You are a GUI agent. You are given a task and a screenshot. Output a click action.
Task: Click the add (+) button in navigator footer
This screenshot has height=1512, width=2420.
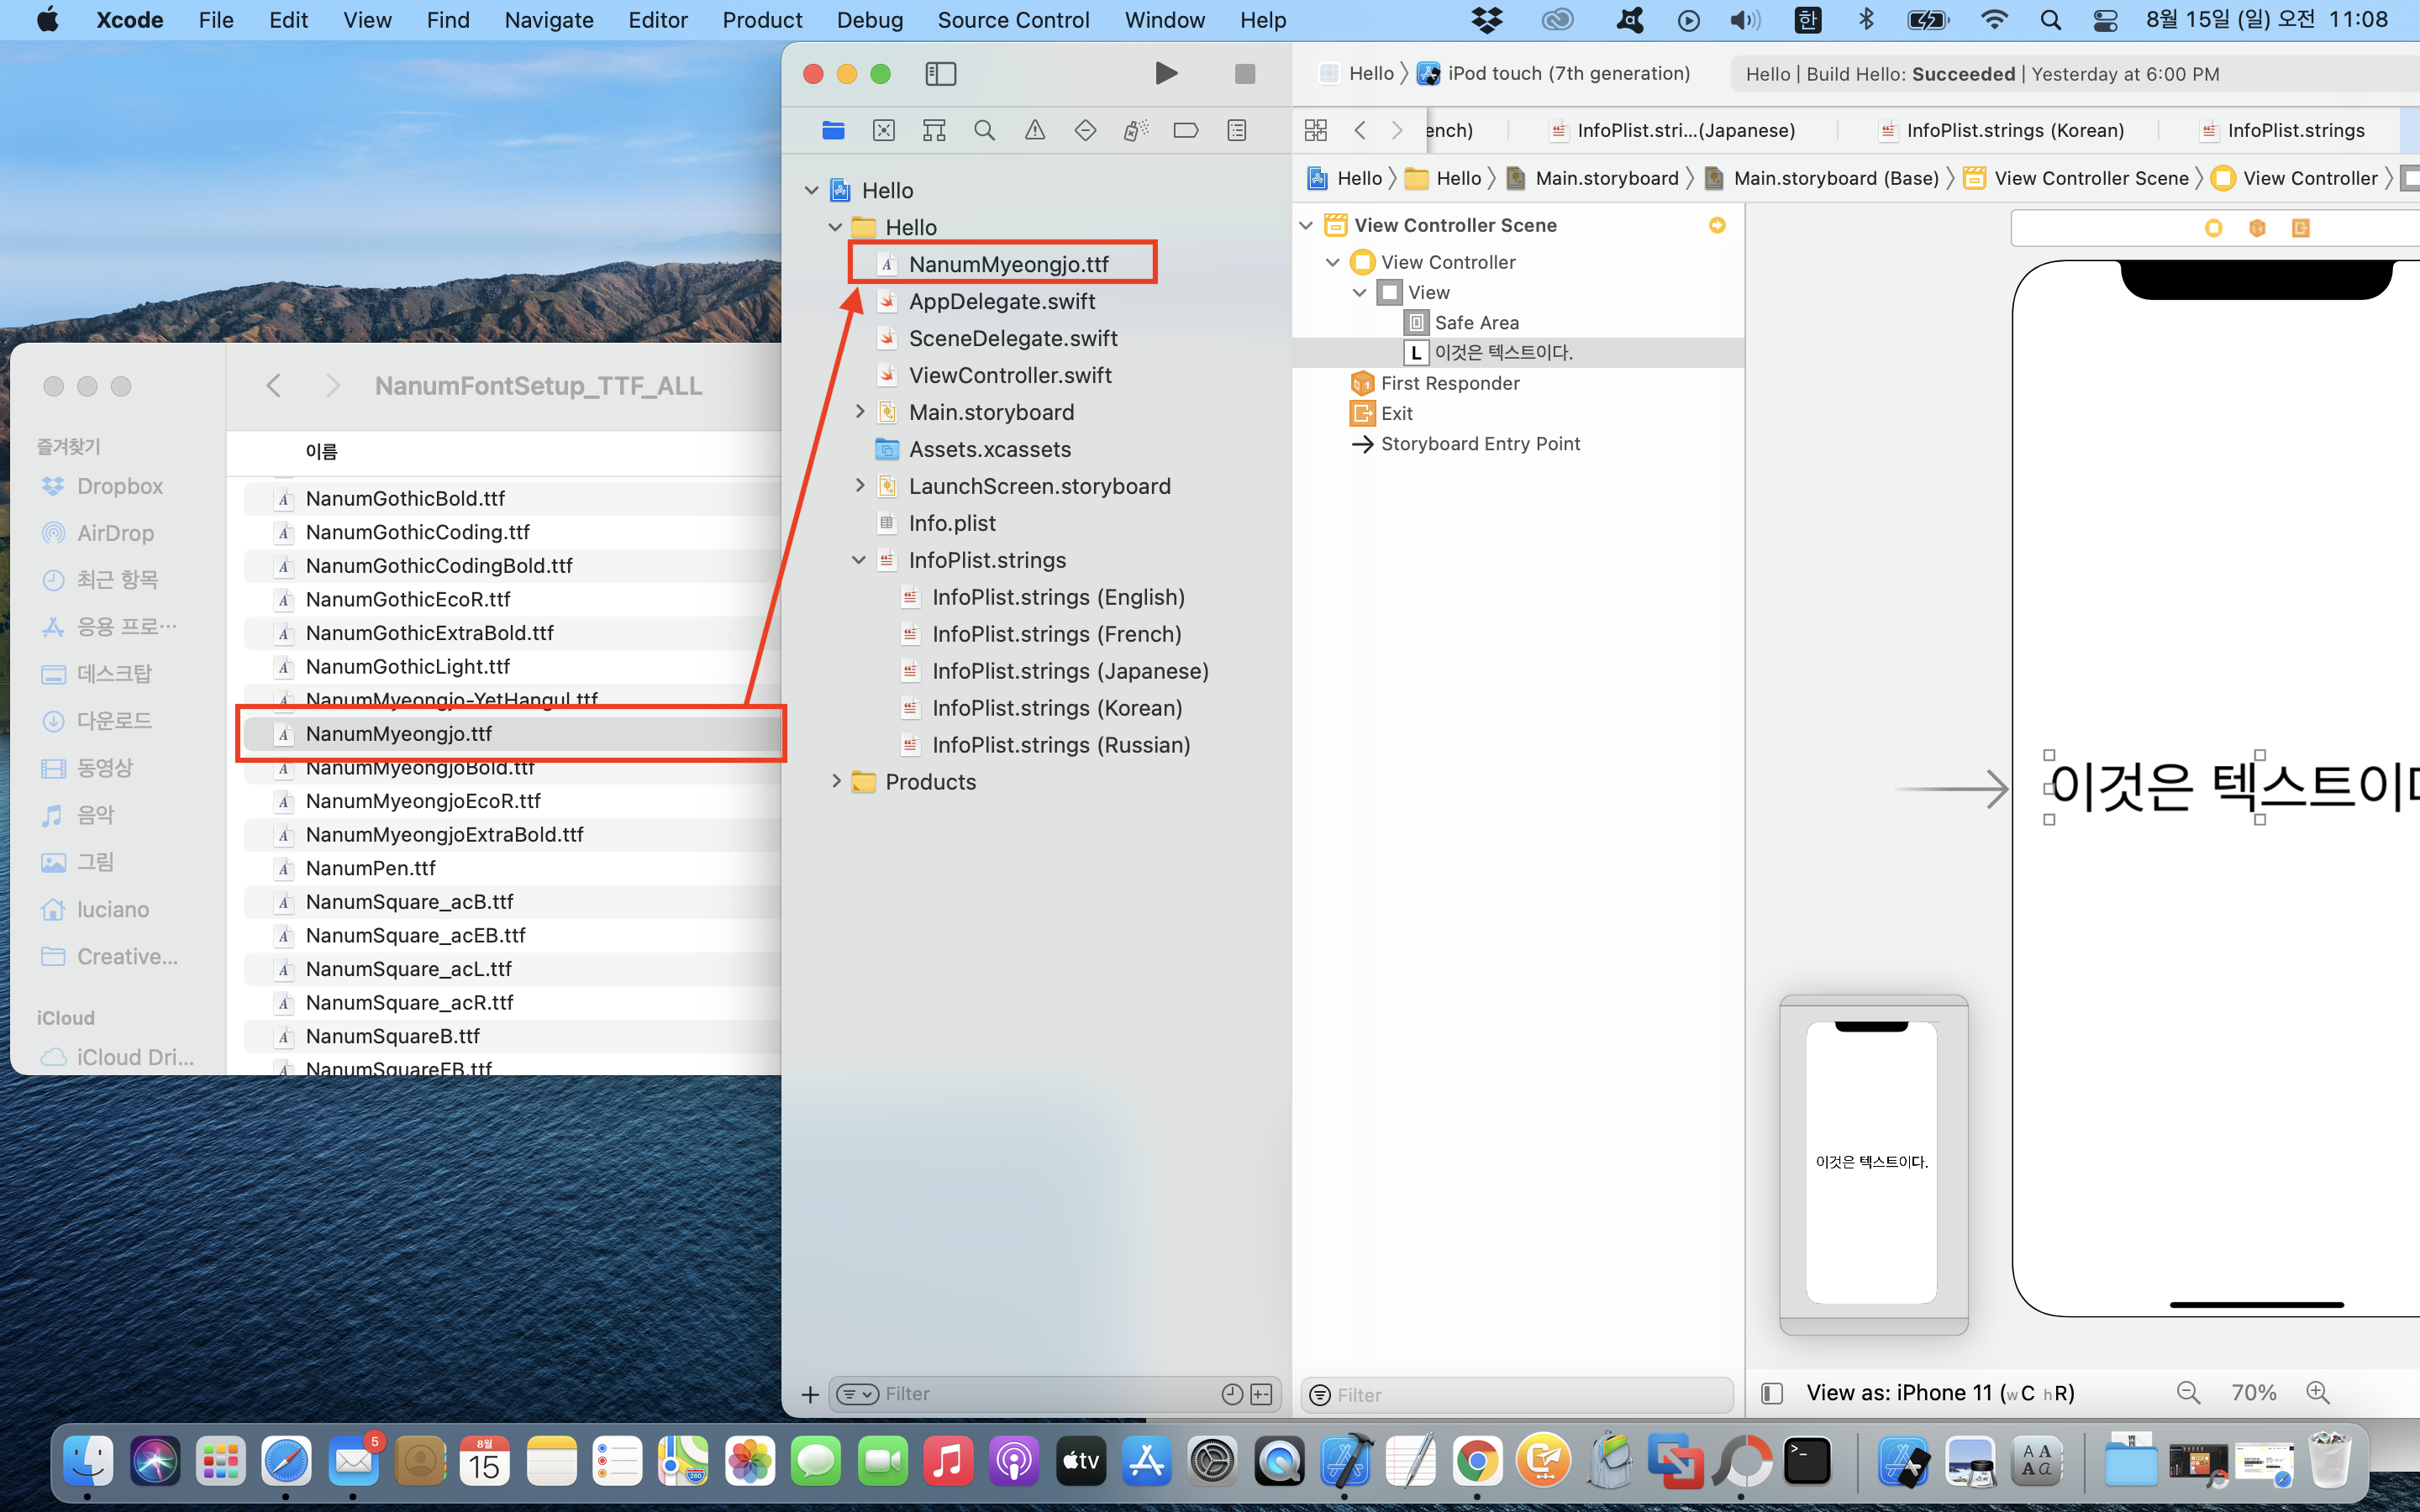[x=810, y=1394]
